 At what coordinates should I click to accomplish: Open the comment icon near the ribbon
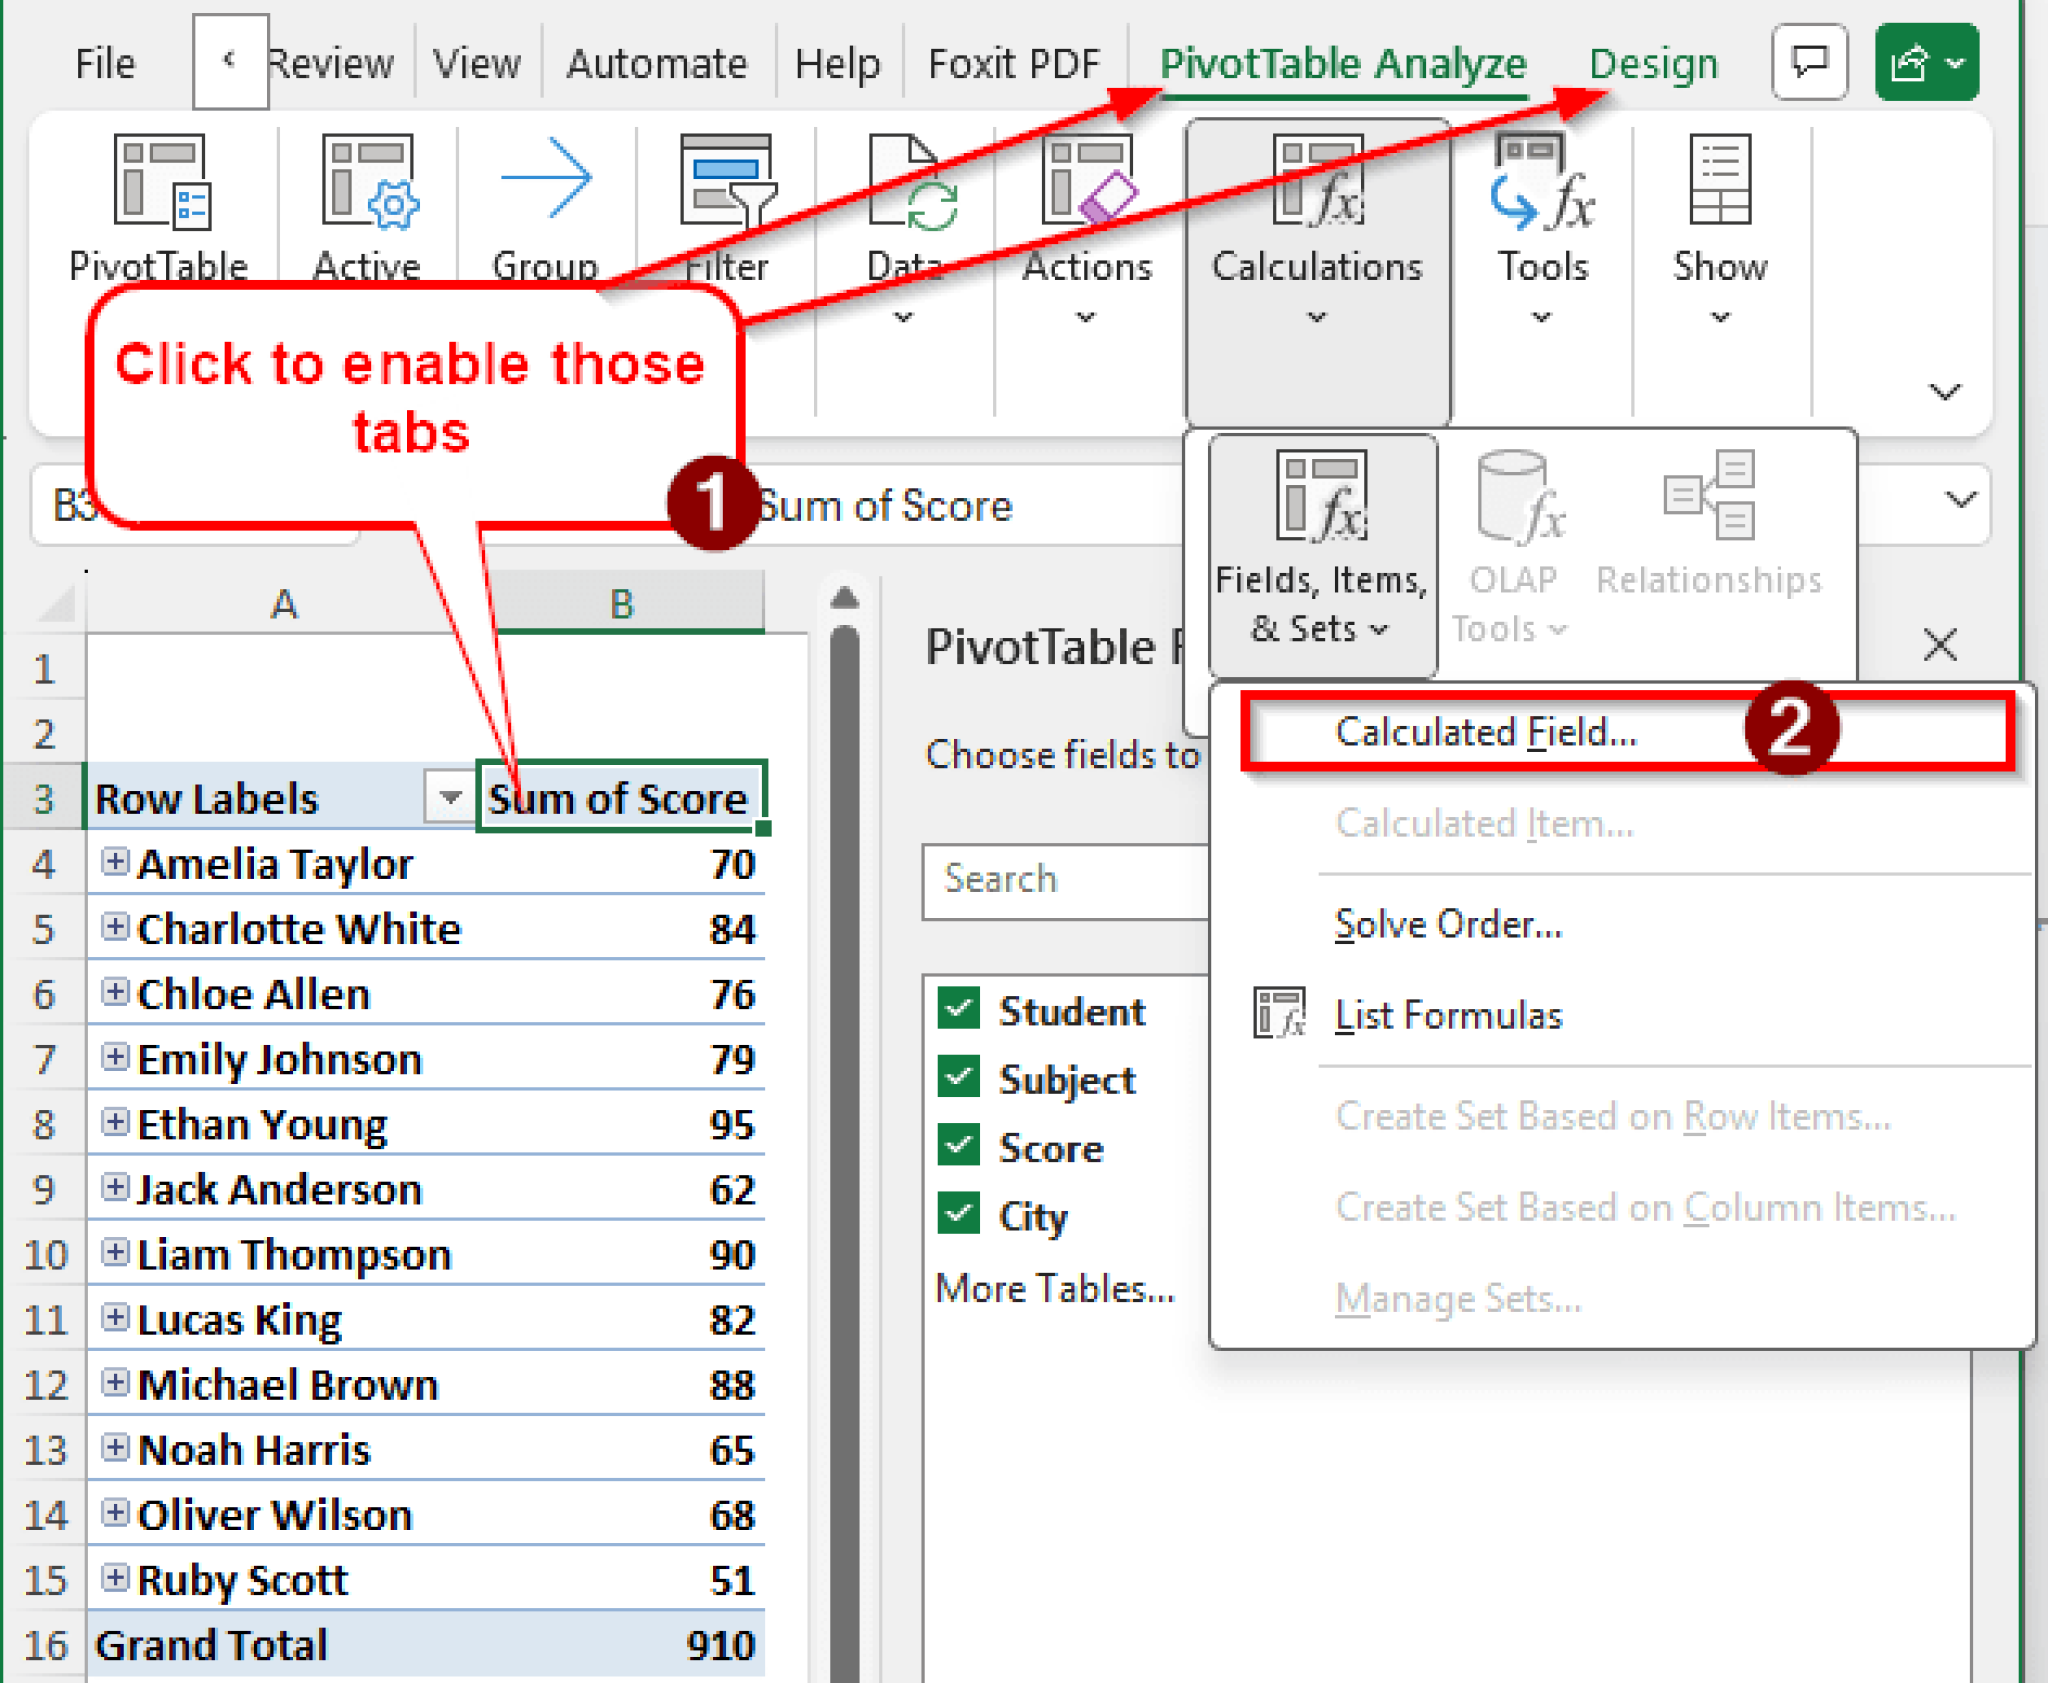[1810, 62]
